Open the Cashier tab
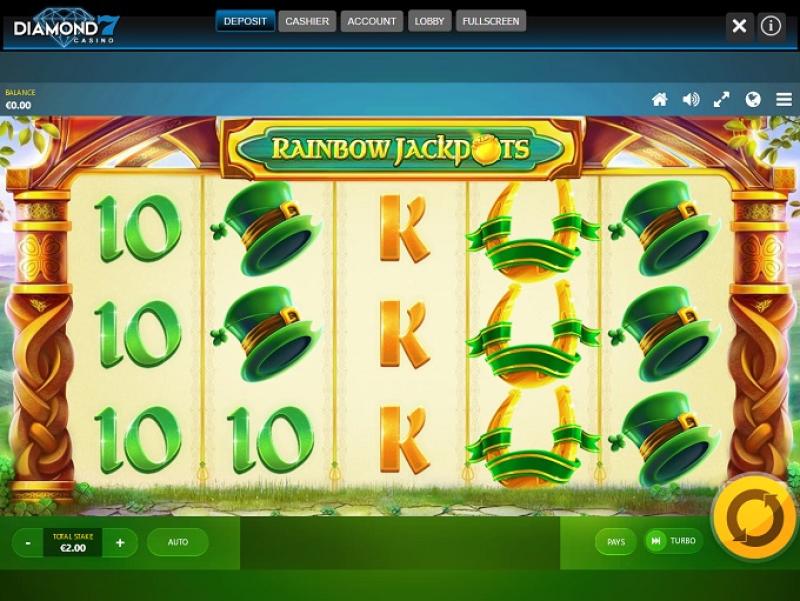Viewport: 800px width, 601px height. click(x=307, y=21)
